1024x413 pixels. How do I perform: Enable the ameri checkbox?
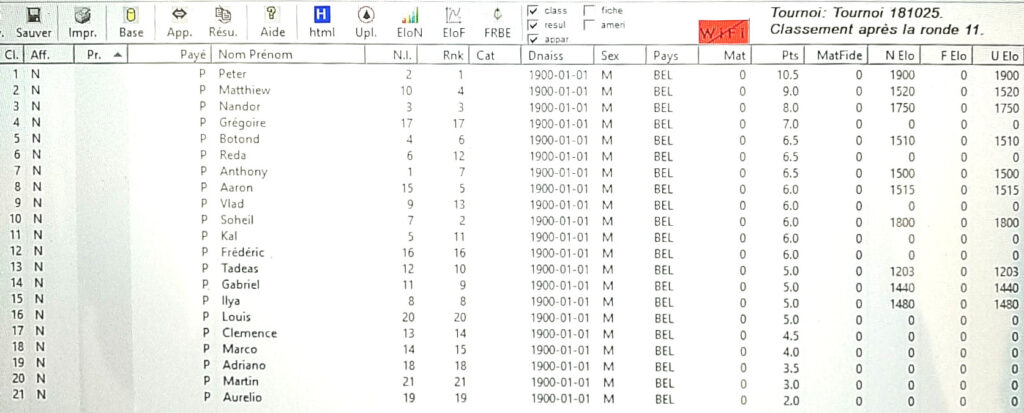588,25
